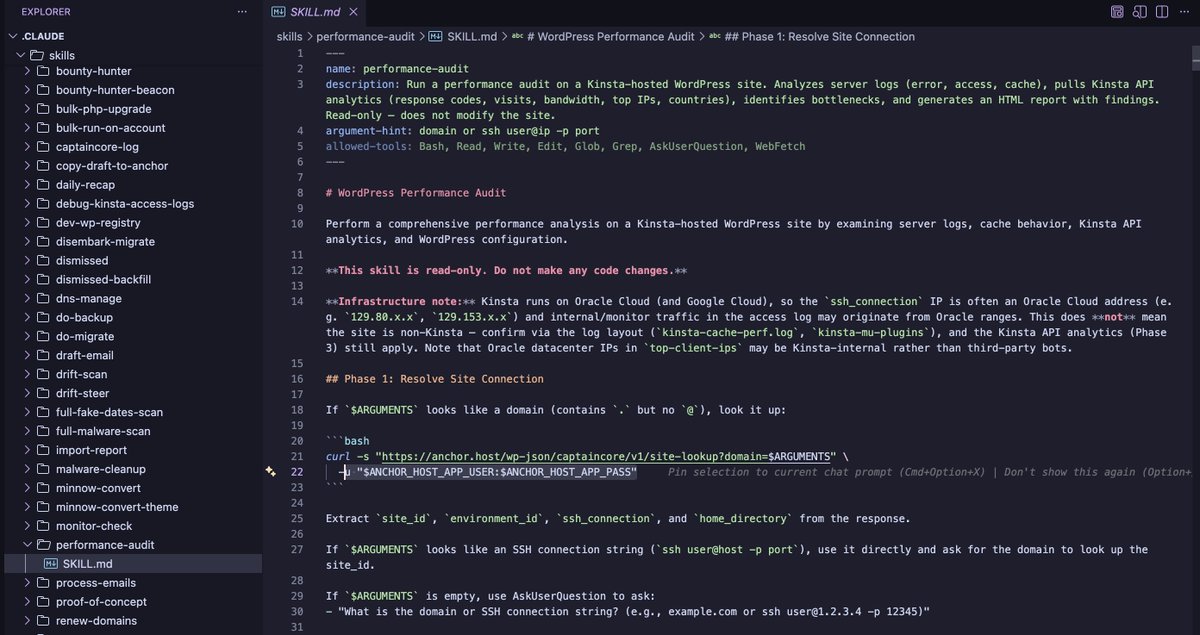Click the 'argument-hint' line text
The height and width of the screenshot is (635, 1200).
(x=463, y=131)
